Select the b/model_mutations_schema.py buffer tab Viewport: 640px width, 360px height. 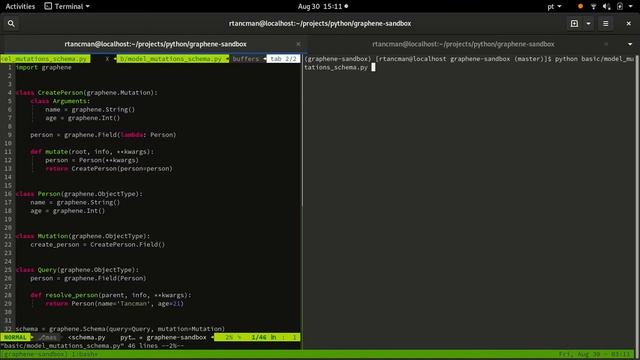171,59
